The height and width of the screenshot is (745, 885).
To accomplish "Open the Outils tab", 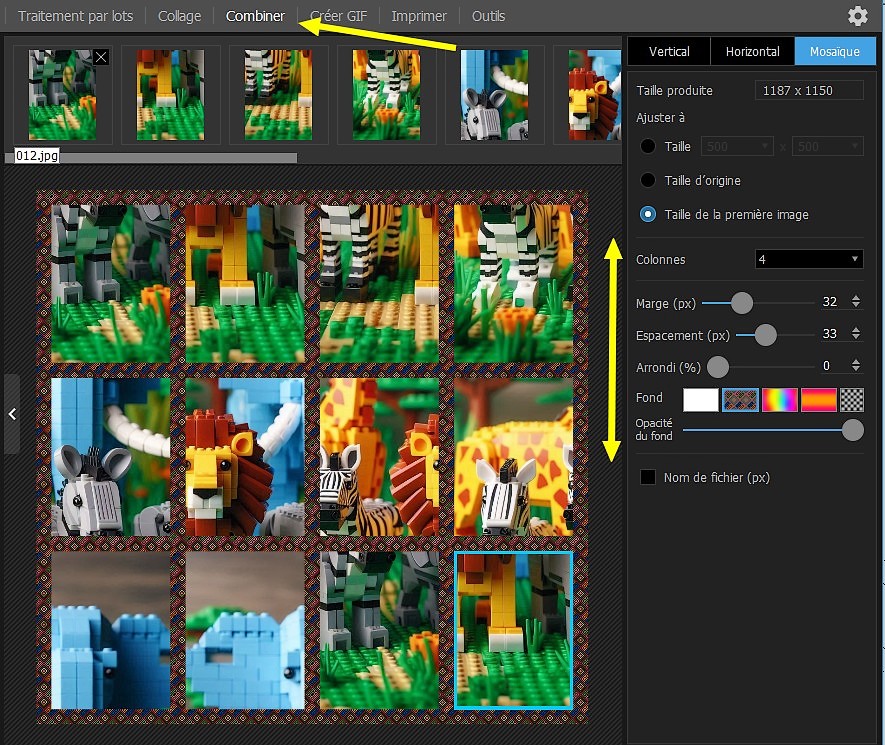I will [488, 16].
